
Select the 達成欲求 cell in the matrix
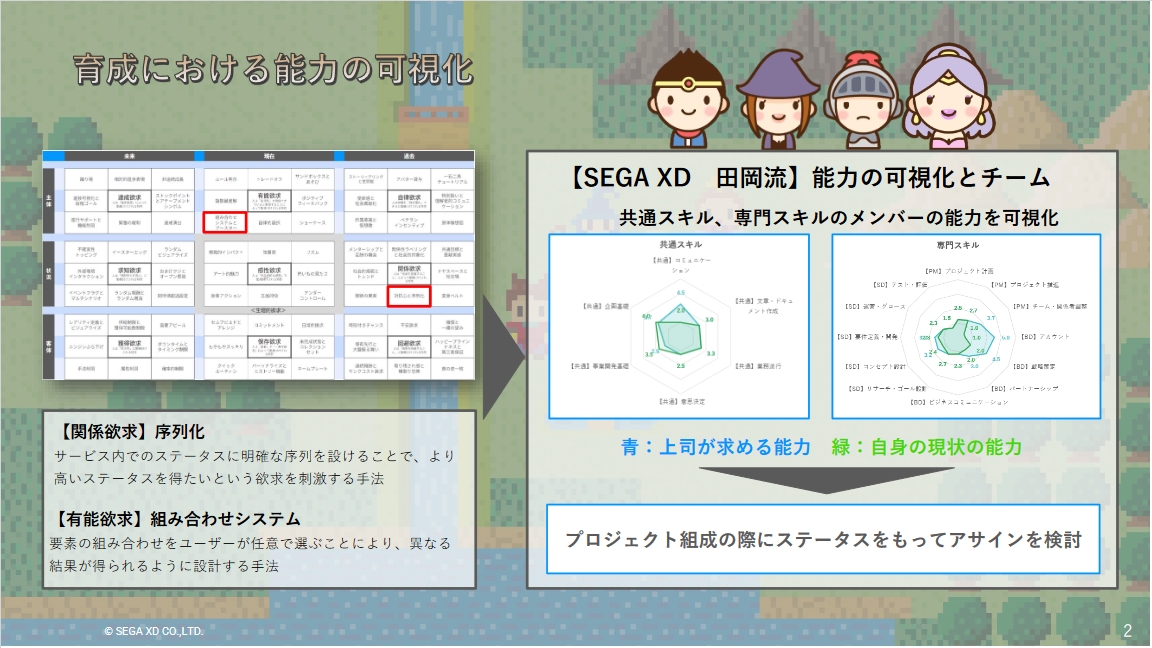click(129, 201)
